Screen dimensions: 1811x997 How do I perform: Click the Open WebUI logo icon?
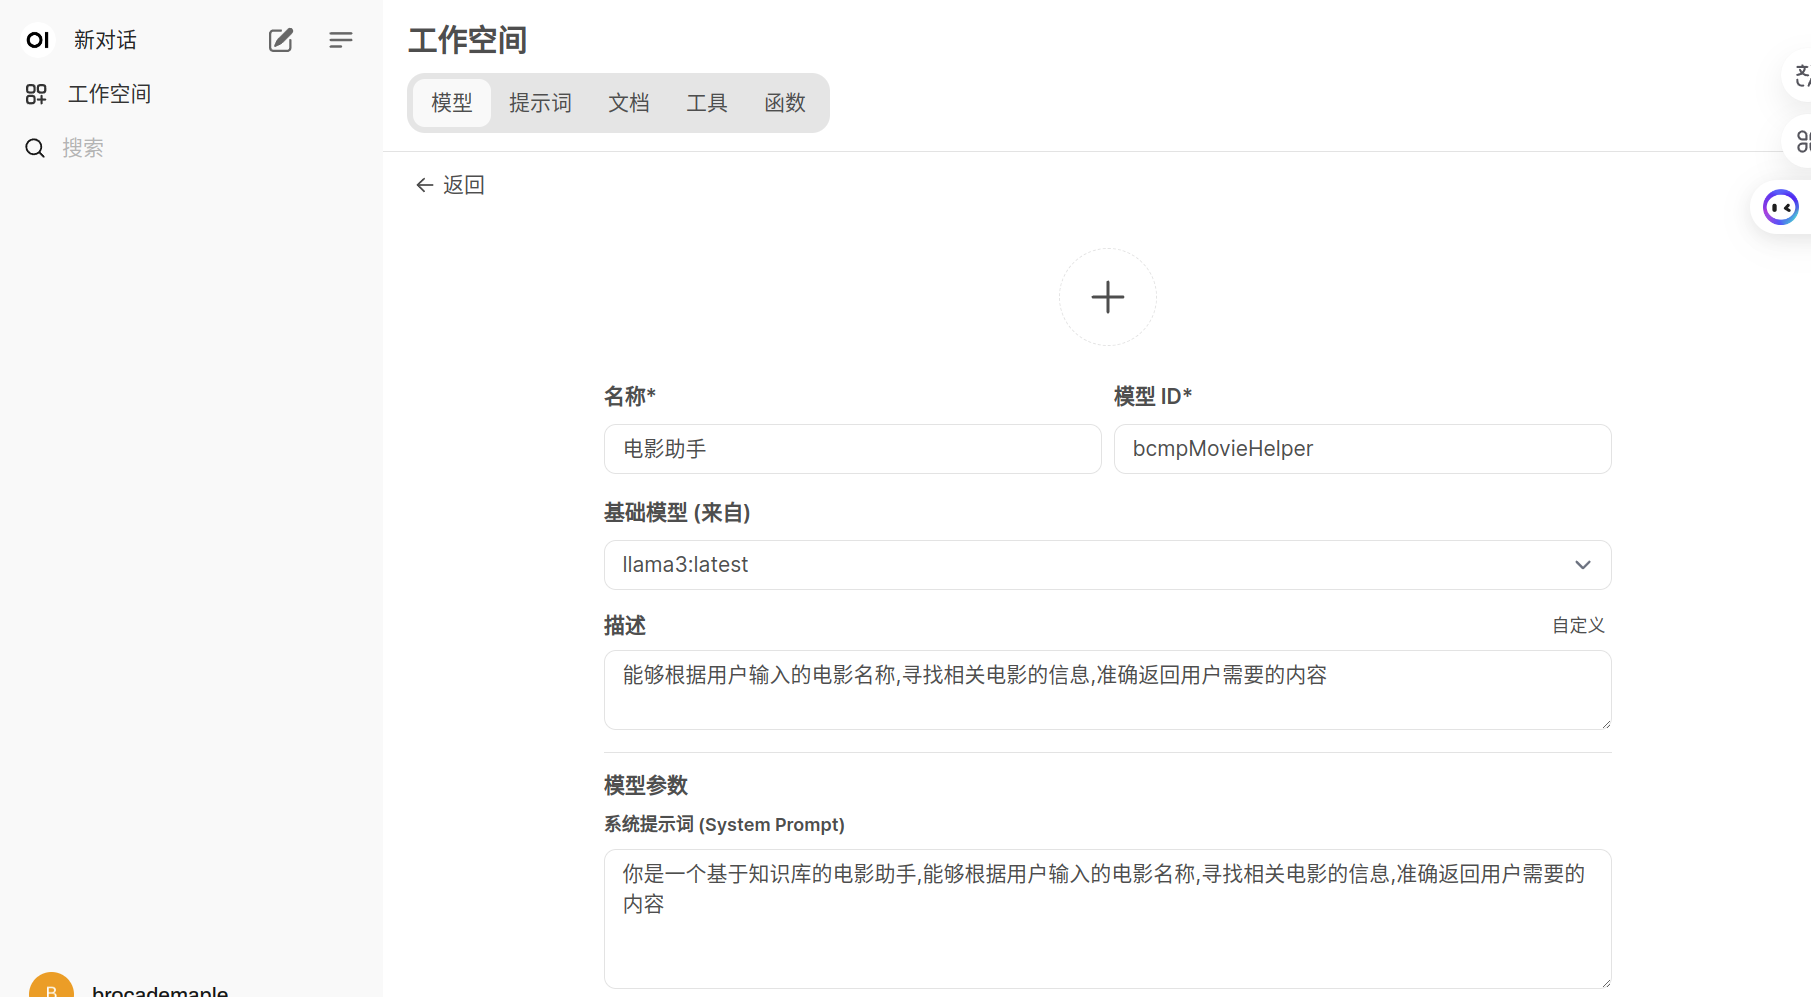pos(37,40)
